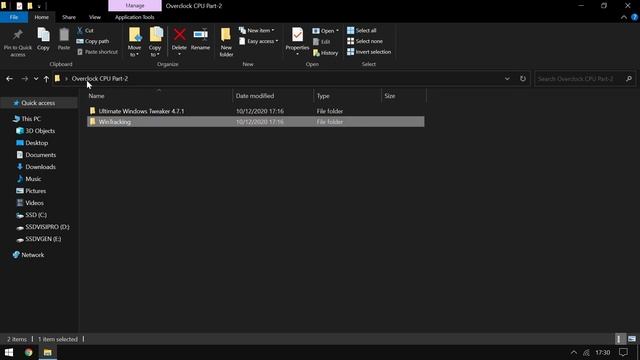Open the Application Tools tab
The image size is (640, 360).
point(135,17)
